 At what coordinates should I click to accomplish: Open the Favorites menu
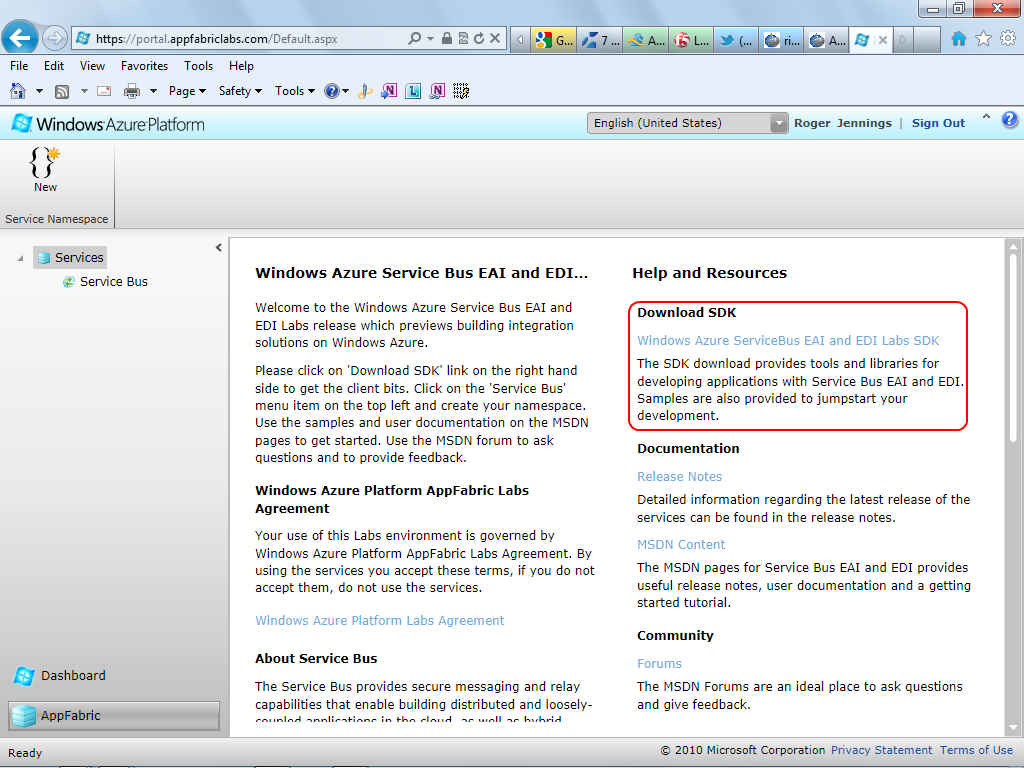tap(144, 66)
